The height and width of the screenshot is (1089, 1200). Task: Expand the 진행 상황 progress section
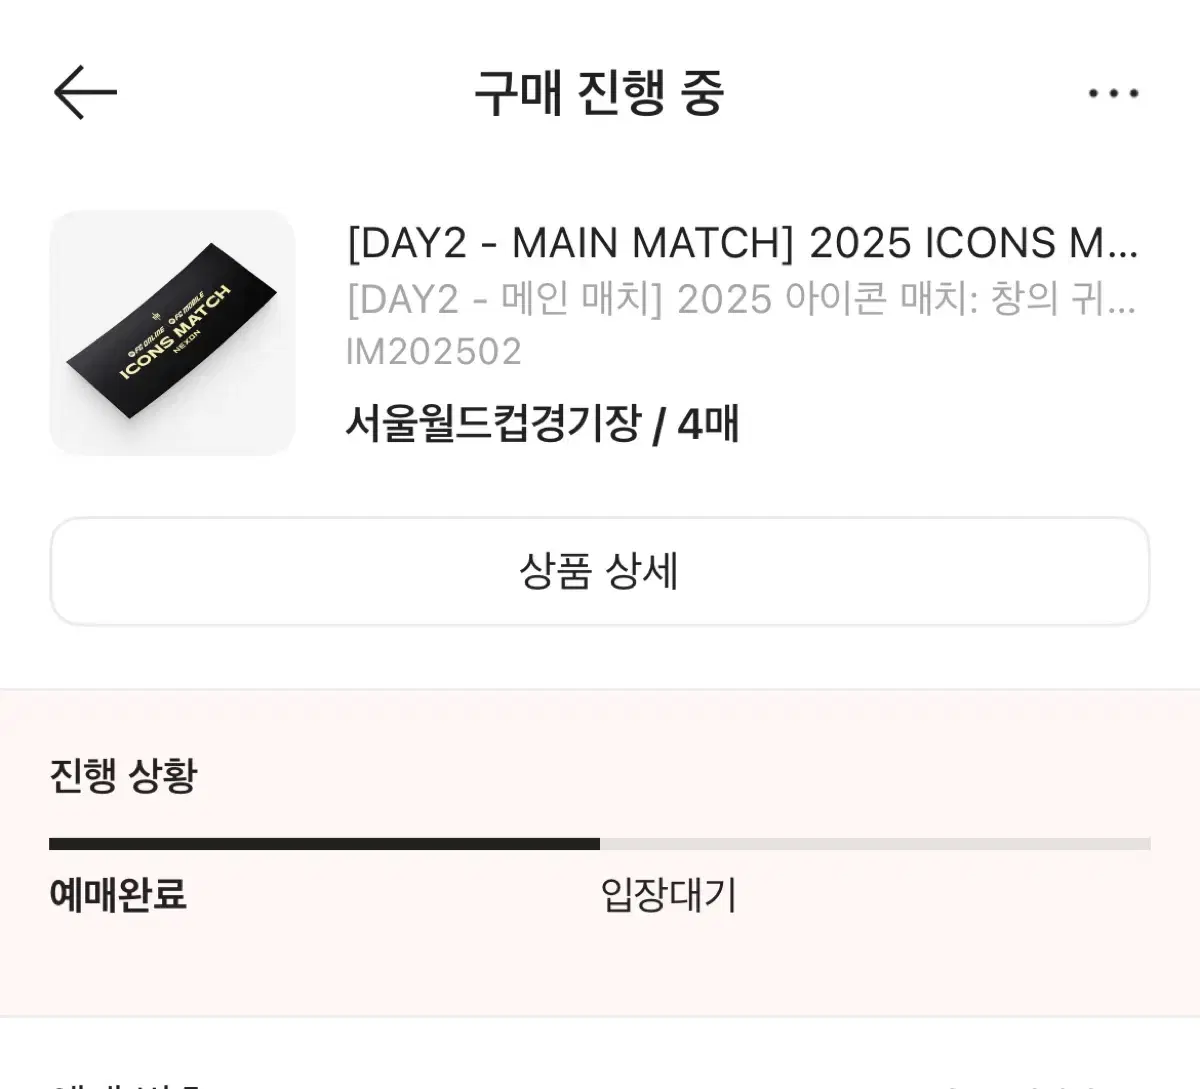(125, 773)
